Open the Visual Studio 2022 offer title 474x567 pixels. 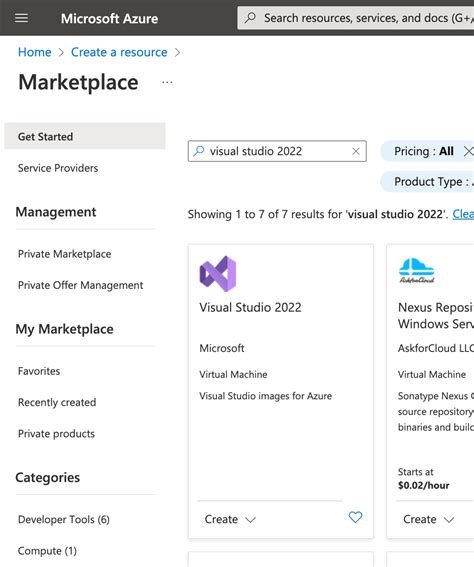coord(250,307)
